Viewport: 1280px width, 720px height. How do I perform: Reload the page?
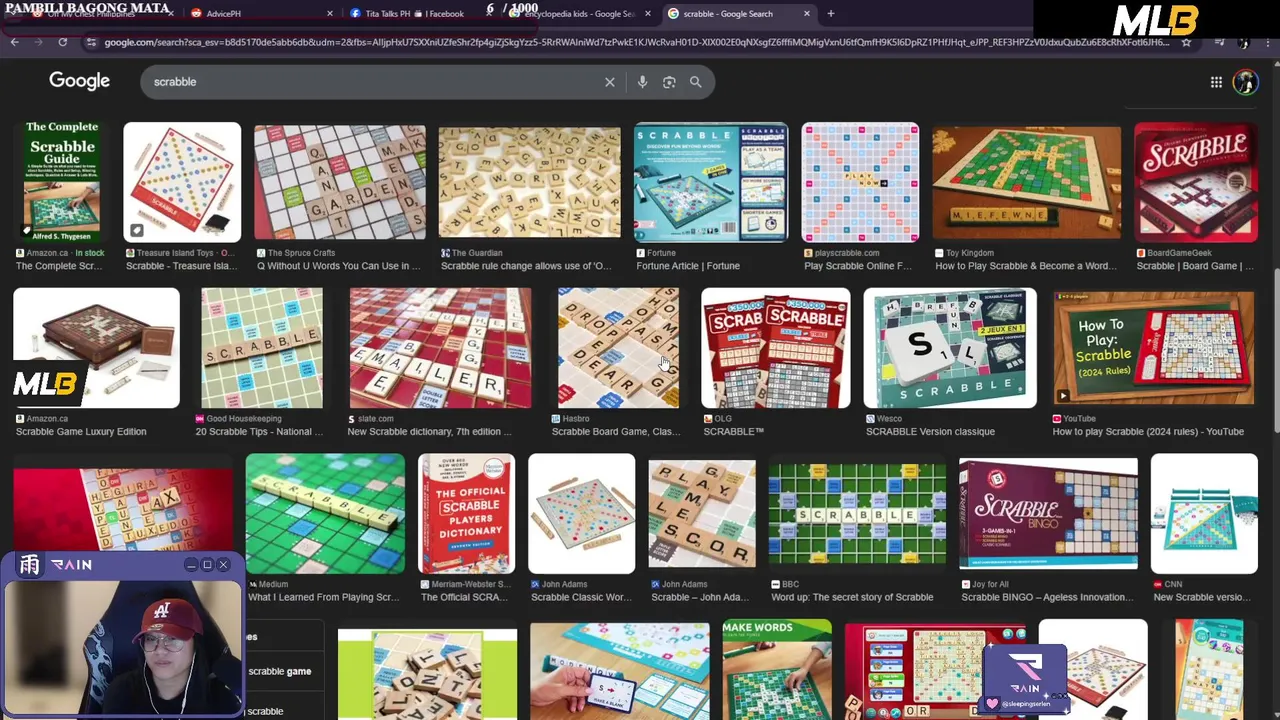coord(62,42)
